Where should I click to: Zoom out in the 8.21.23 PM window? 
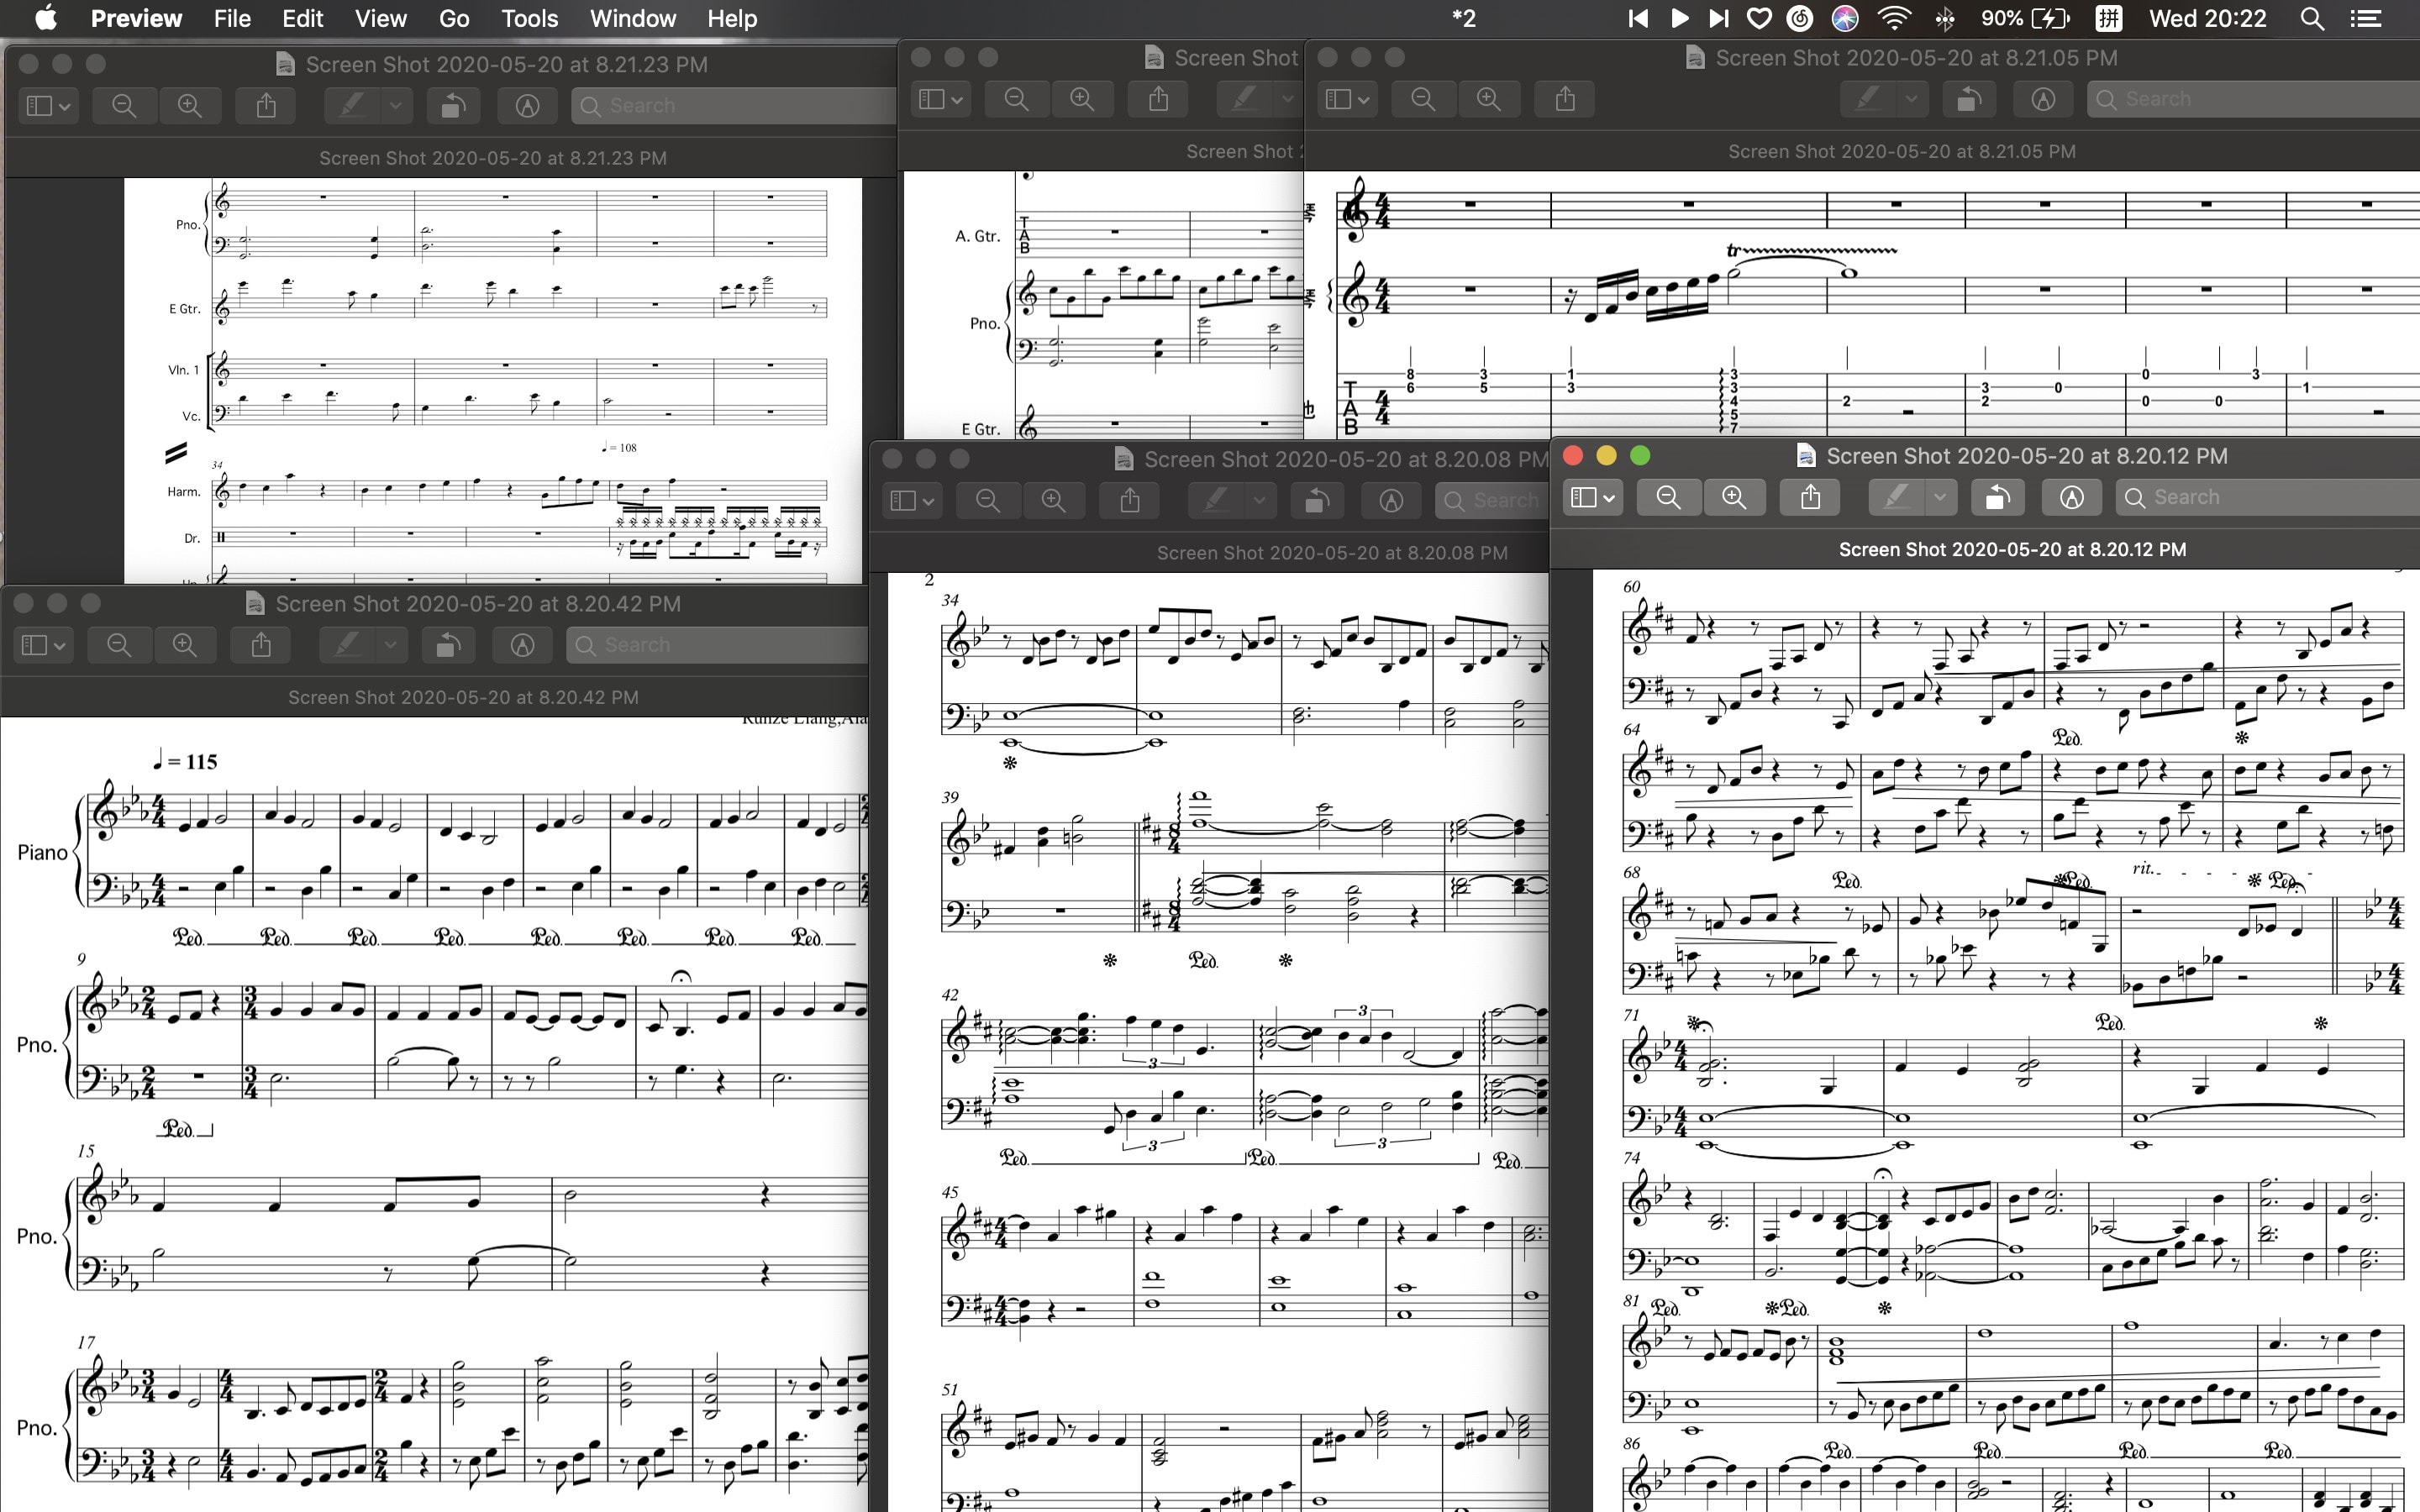pyautogui.click(x=124, y=105)
